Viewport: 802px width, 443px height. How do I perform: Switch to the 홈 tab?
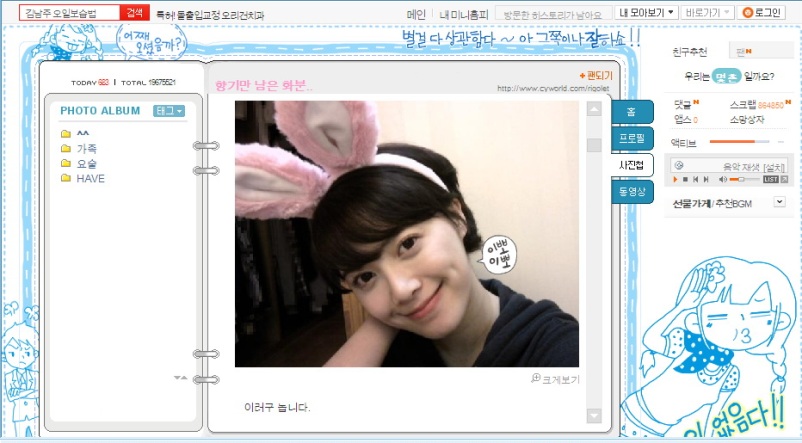click(x=632, y=112)
